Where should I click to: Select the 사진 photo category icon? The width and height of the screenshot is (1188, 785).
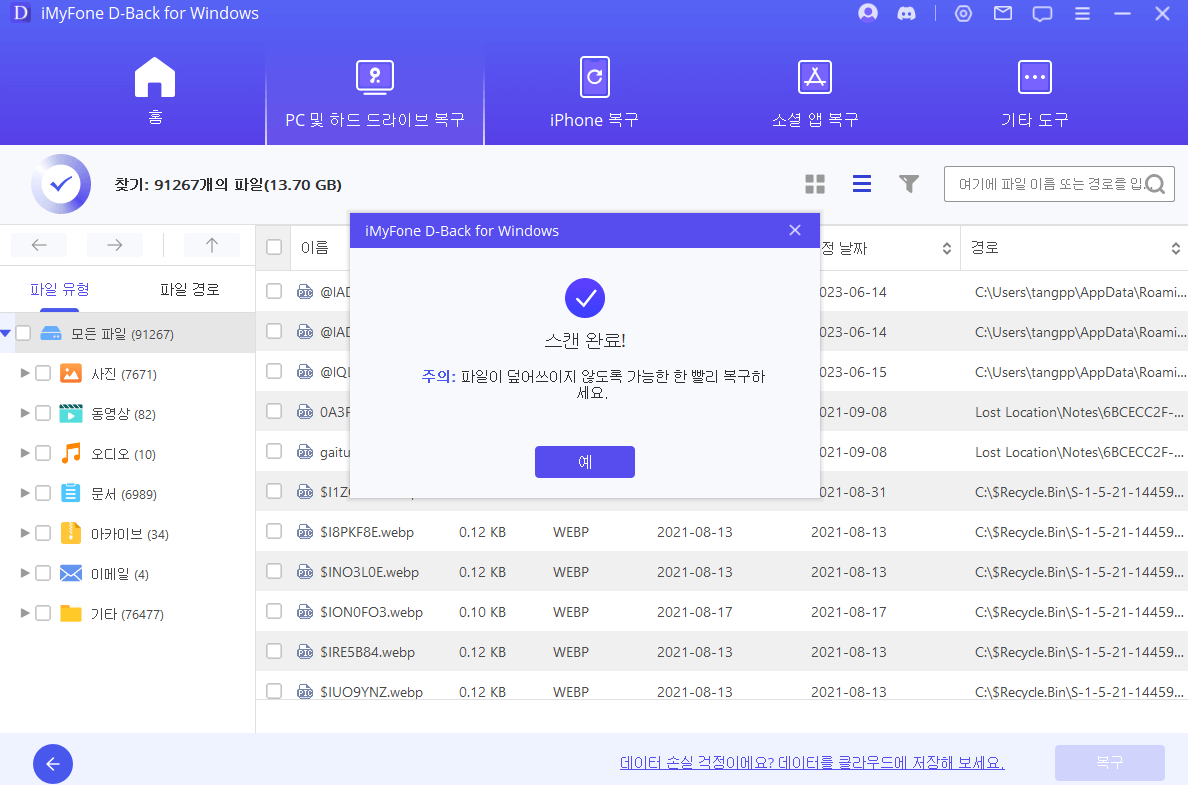click(x=70, y=373)
